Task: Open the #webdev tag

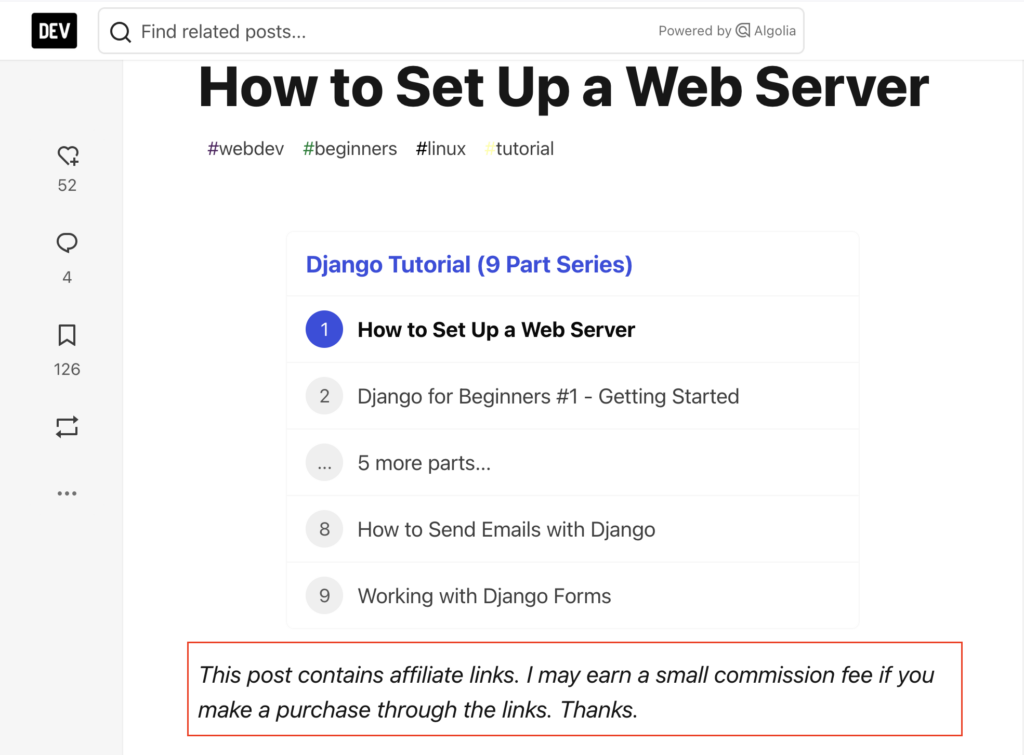Action: pos(245,148)
